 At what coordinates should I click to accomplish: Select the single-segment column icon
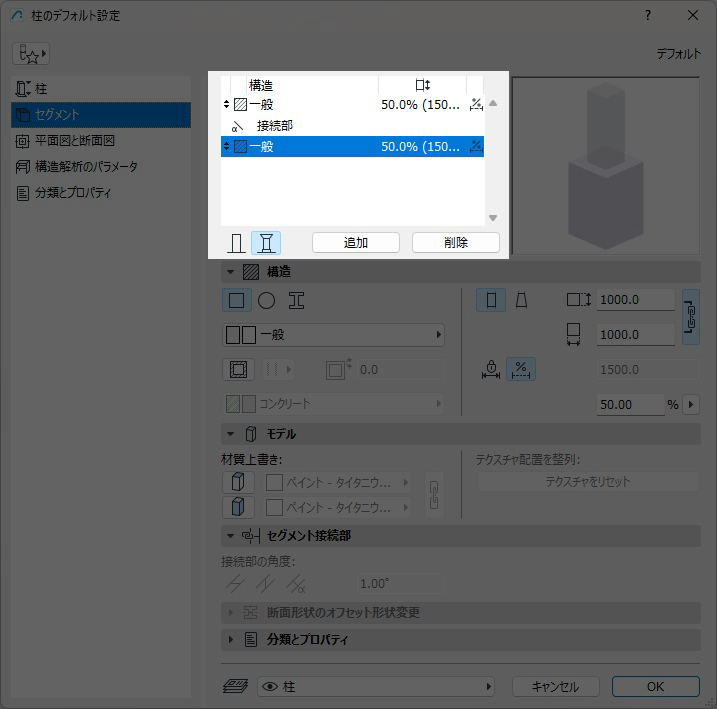click(236, 242)
